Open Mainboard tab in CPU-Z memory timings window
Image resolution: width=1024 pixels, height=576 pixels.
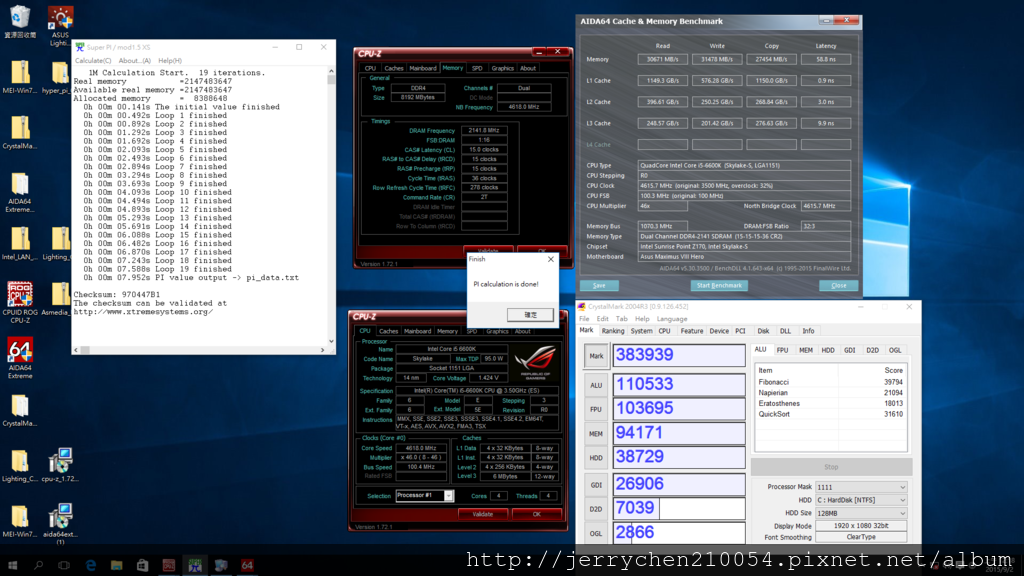pos(423,68)
